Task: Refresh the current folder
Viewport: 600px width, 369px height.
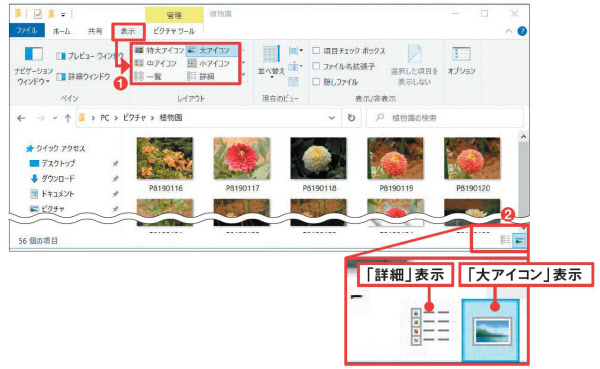Action: (x=351, y=118)
